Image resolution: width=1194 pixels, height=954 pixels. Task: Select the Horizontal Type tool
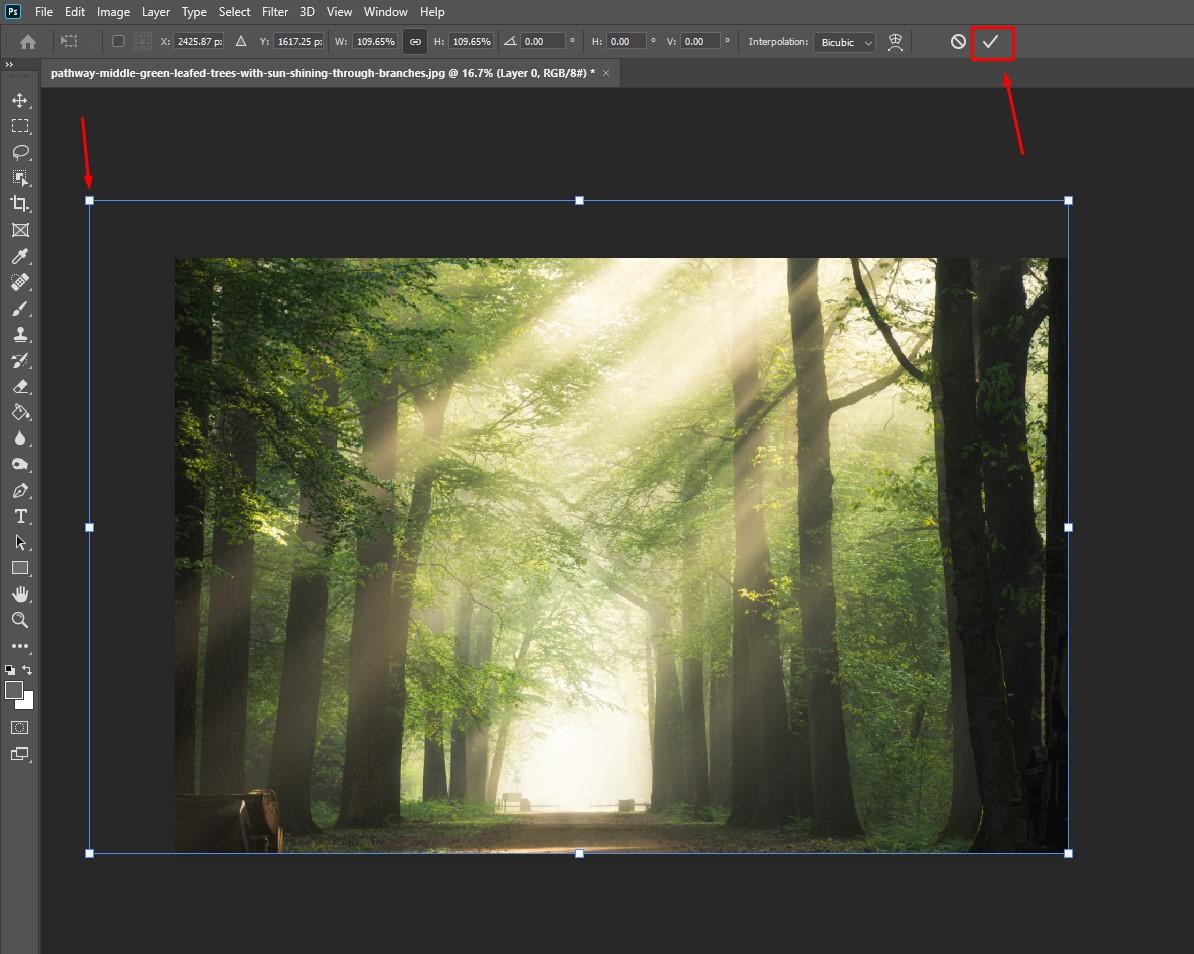pyautogui.click(x=19, y=516)
